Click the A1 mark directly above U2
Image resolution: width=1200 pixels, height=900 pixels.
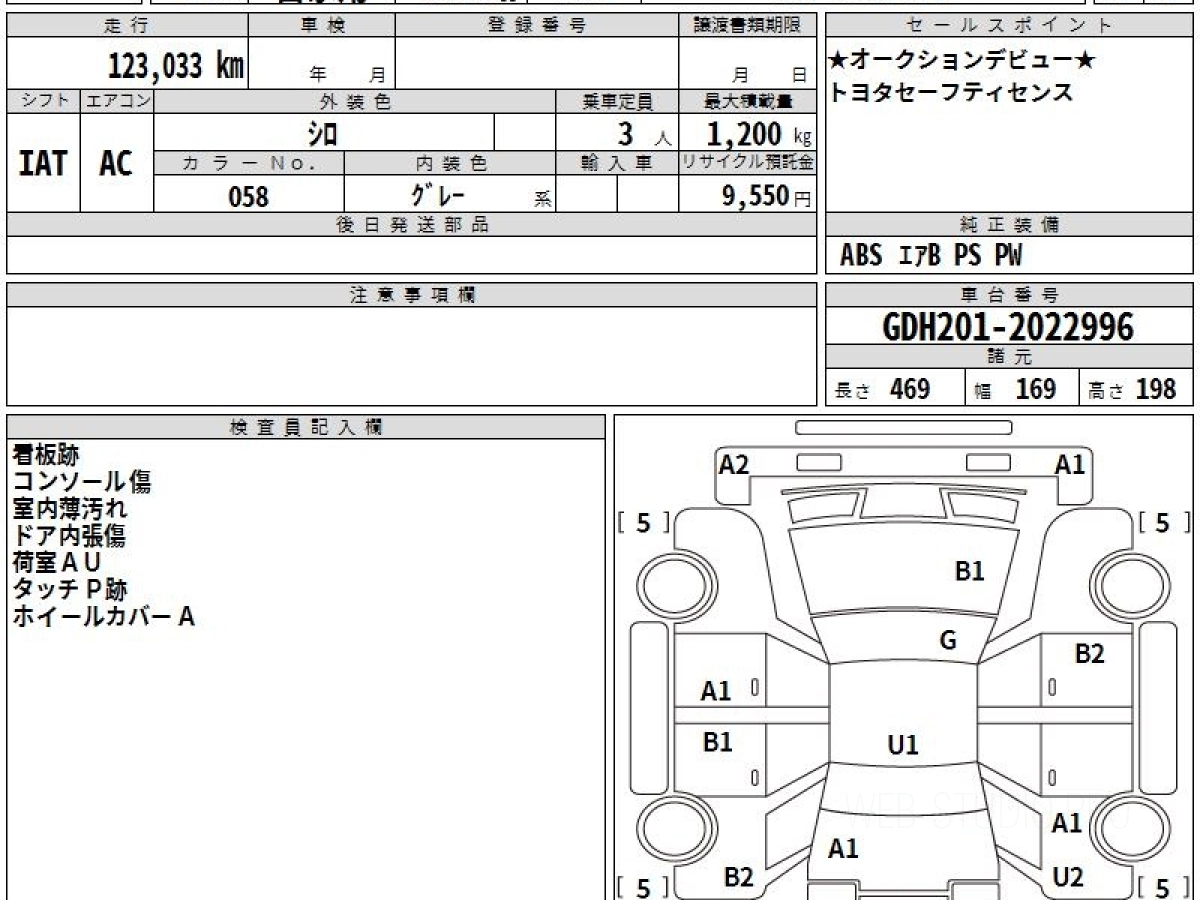[x=1067, y=823]
